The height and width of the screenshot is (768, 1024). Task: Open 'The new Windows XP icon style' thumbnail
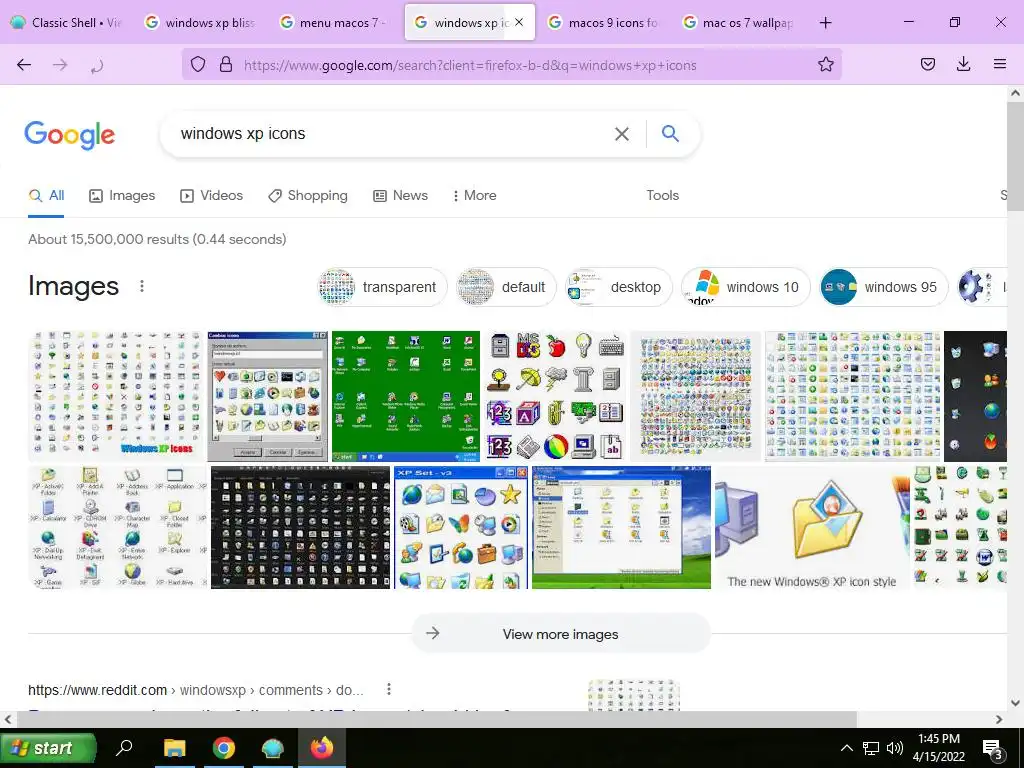(812, 527)
